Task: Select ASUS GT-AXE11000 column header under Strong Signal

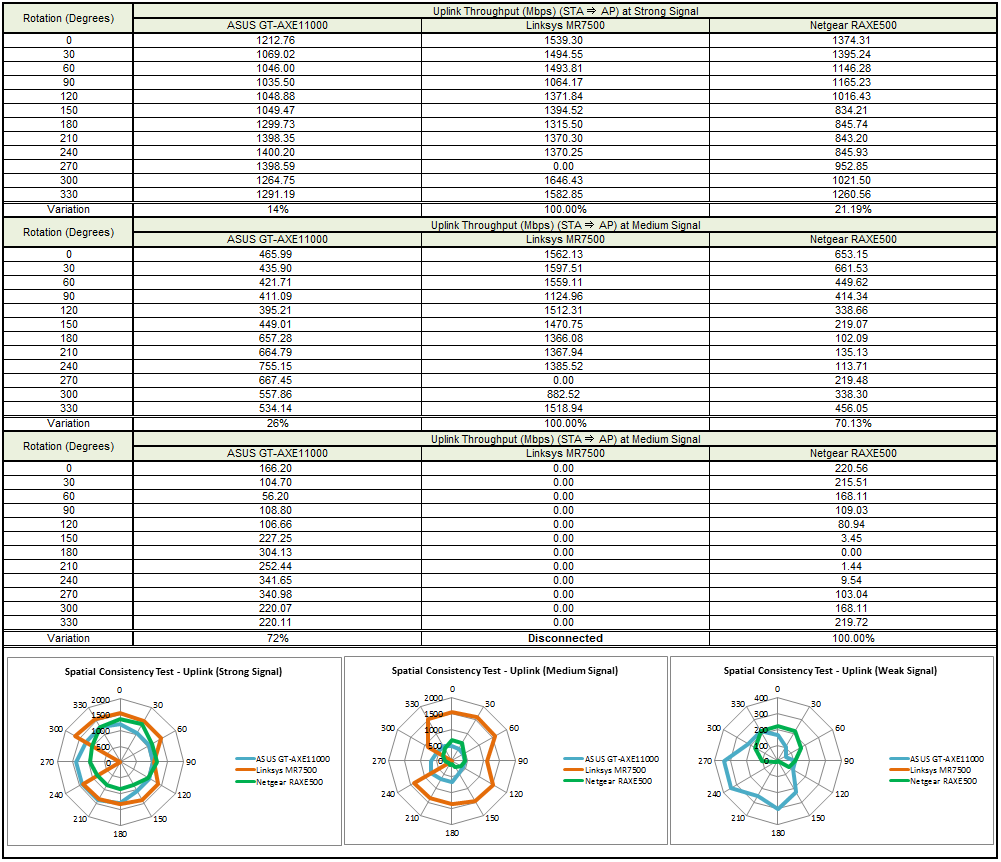Action: click(x=277, y=26)
